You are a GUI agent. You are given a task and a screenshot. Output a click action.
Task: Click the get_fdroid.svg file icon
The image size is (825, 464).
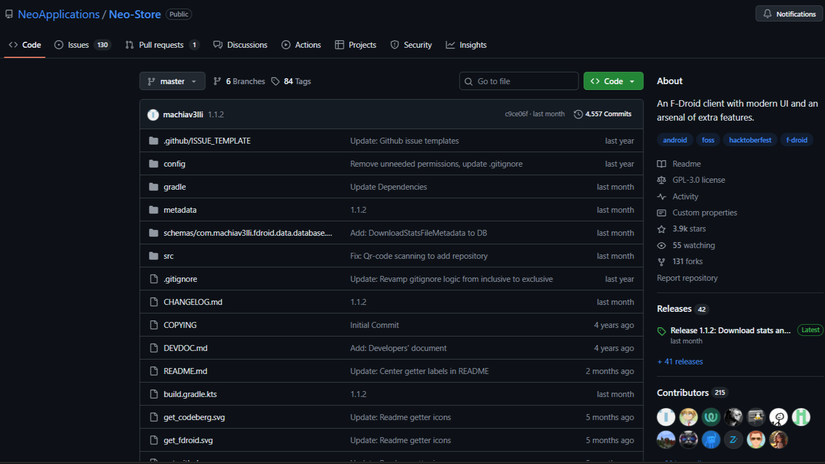tap(154, 440)
